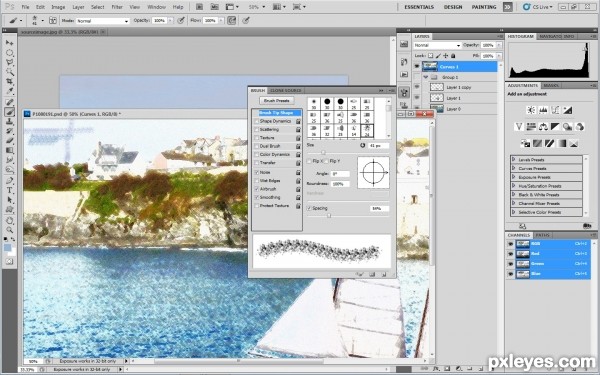Click the Lock transparent pixels icon

[x=430, y=56]
